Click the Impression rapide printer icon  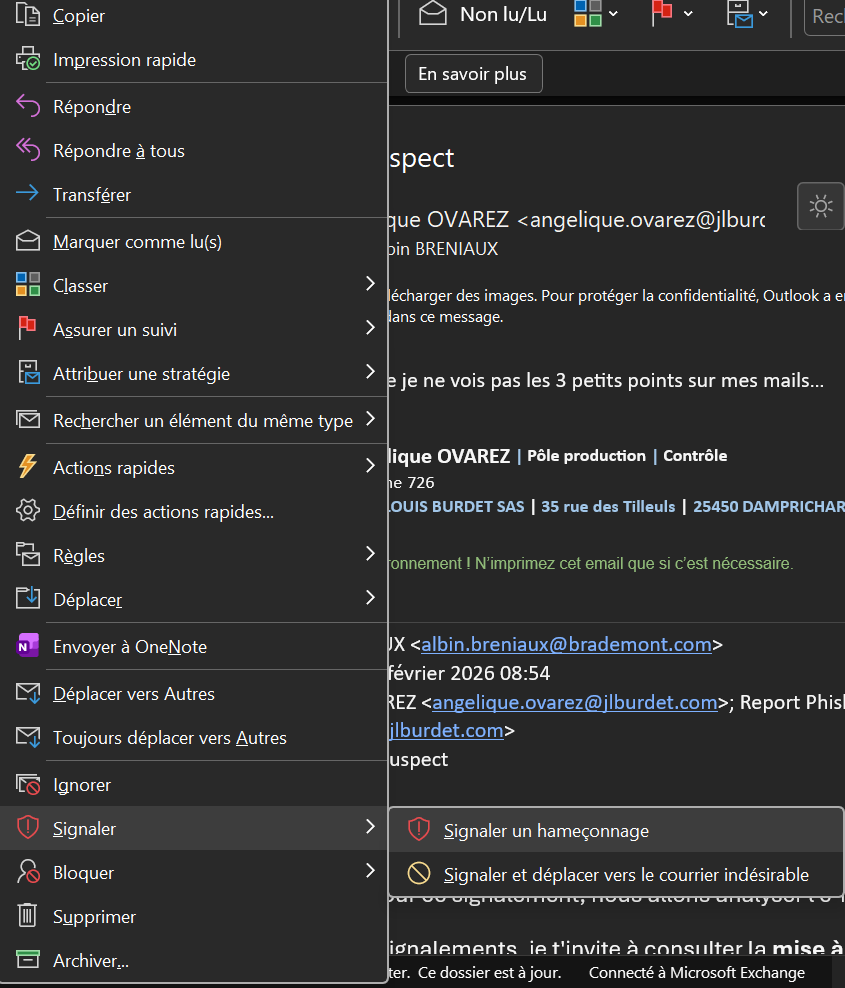[x=28, y=59]
